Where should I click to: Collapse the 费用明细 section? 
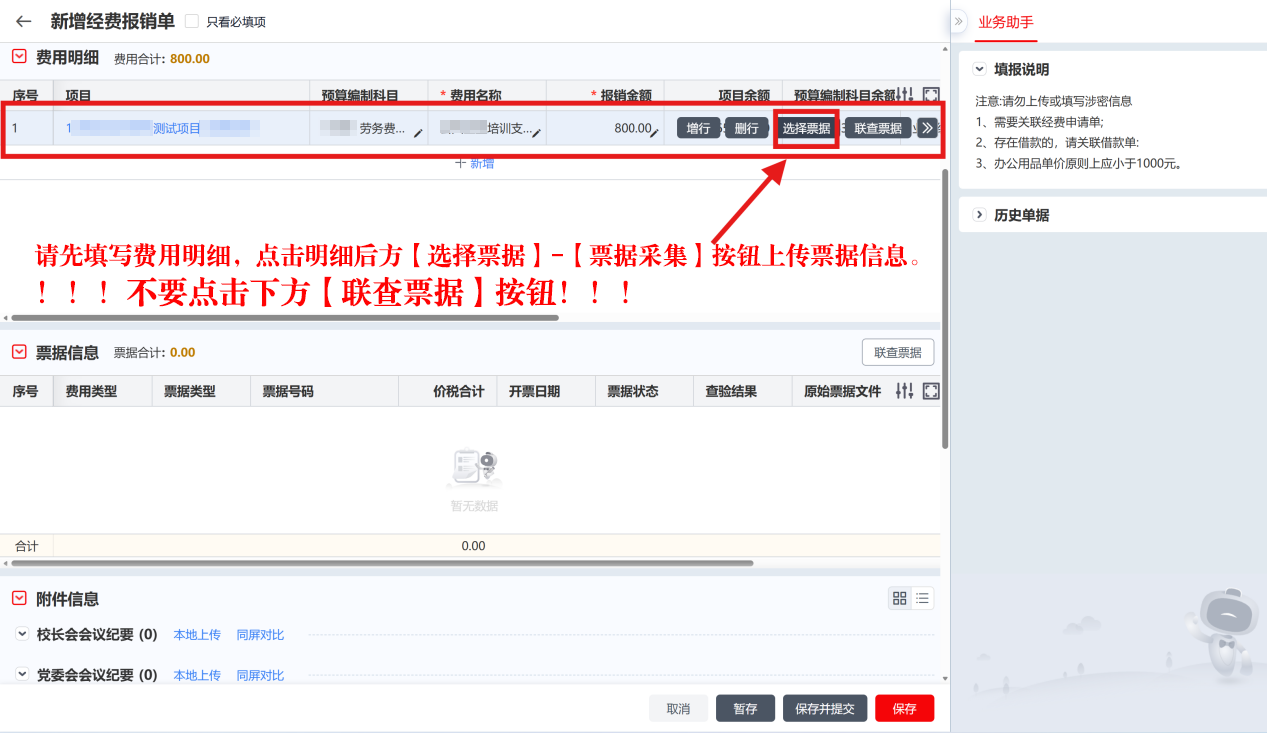click(x=19, y=58)
